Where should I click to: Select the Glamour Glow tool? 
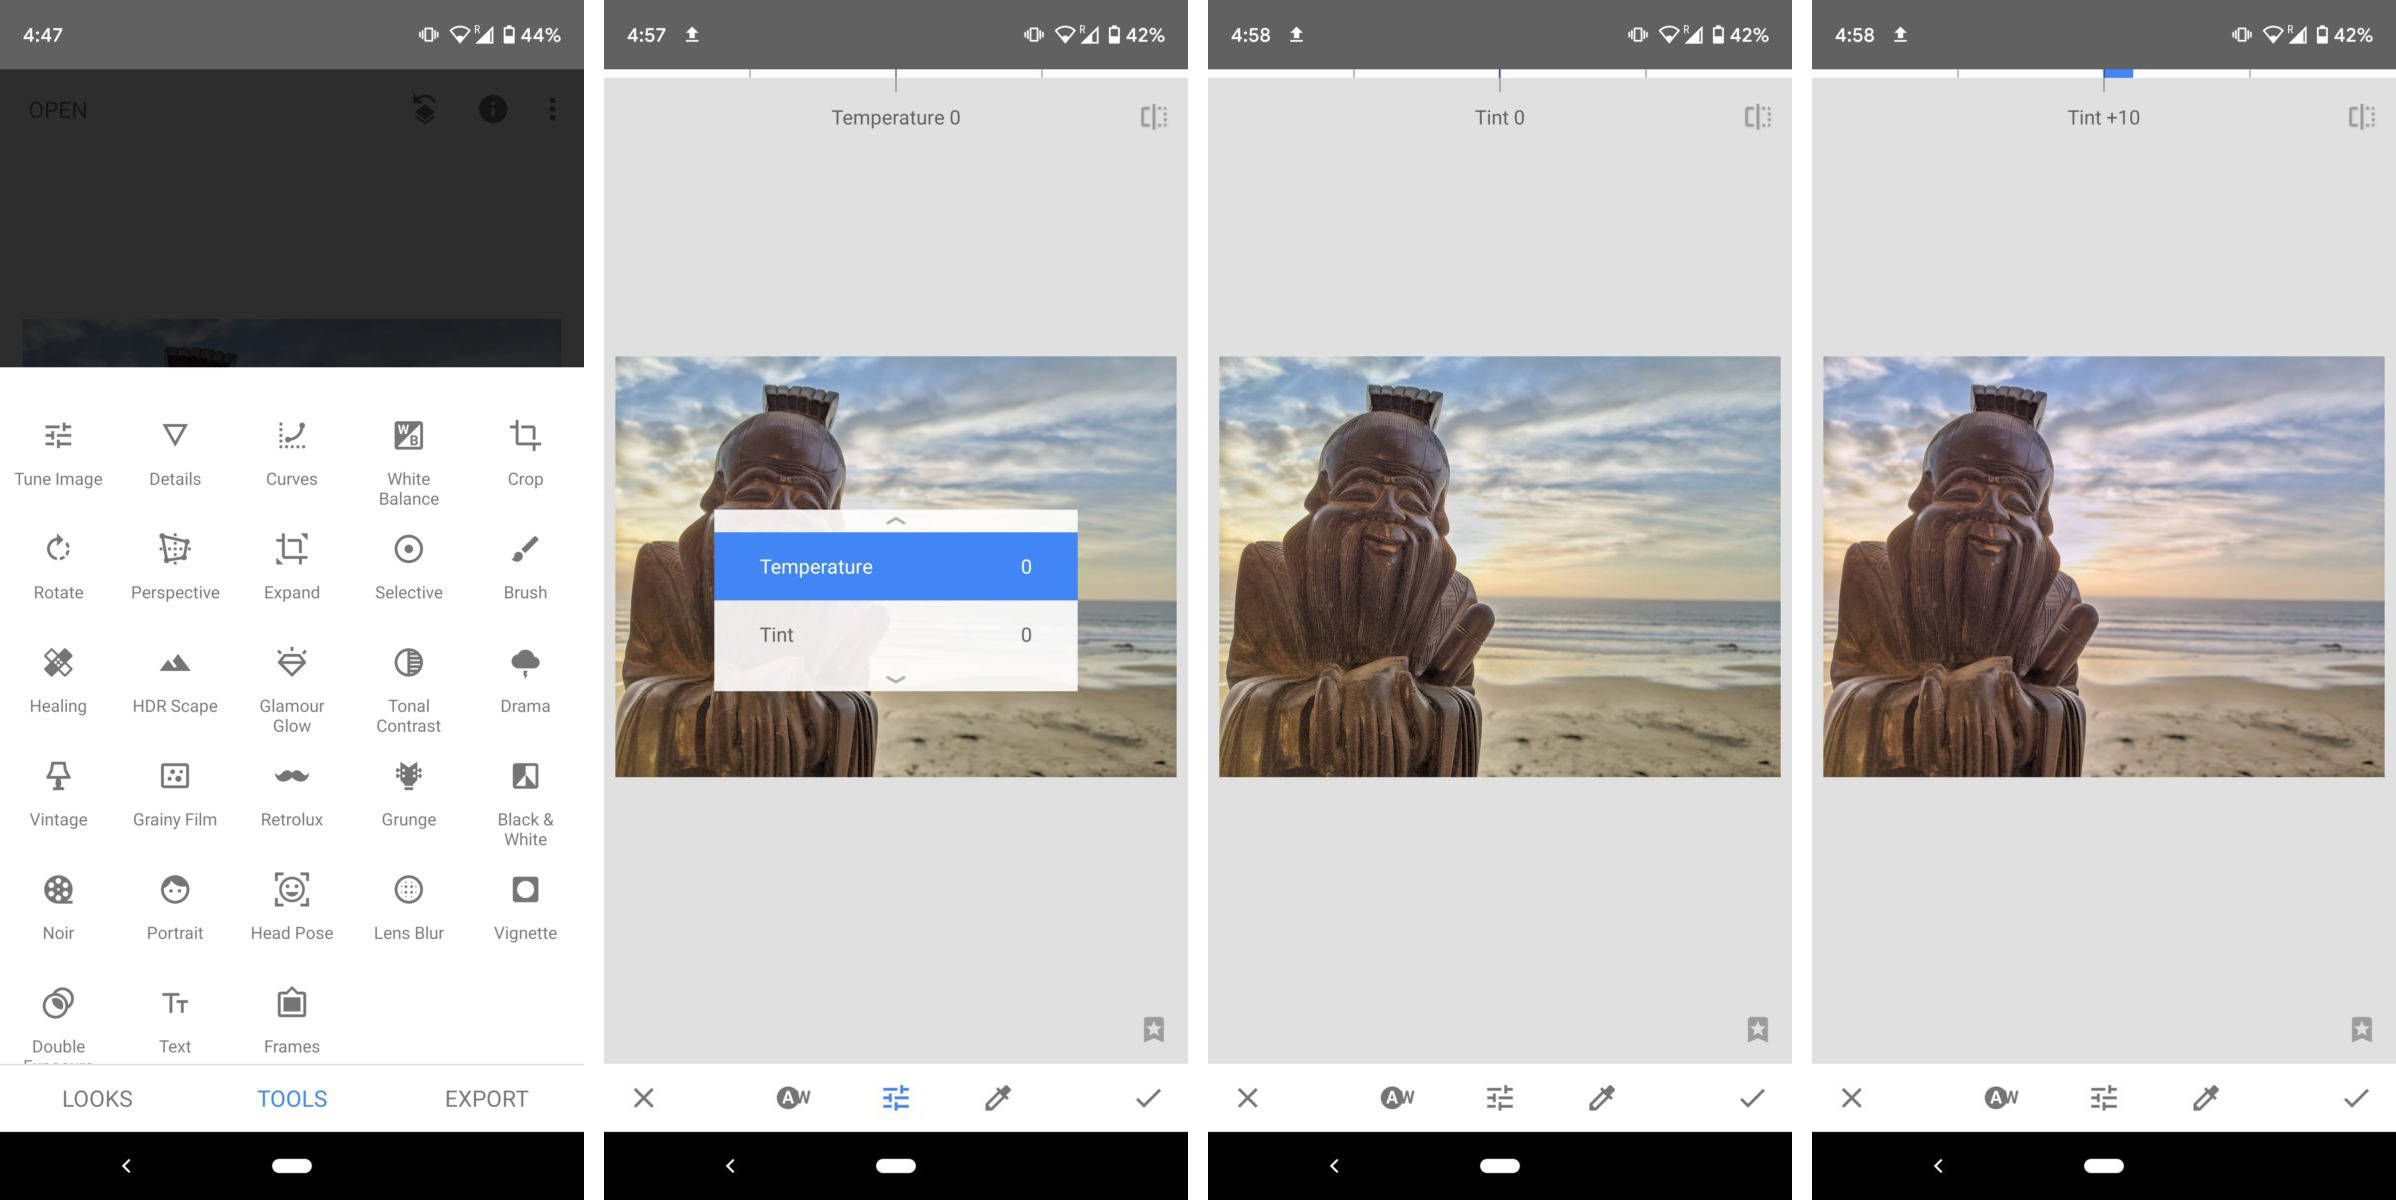291,681
